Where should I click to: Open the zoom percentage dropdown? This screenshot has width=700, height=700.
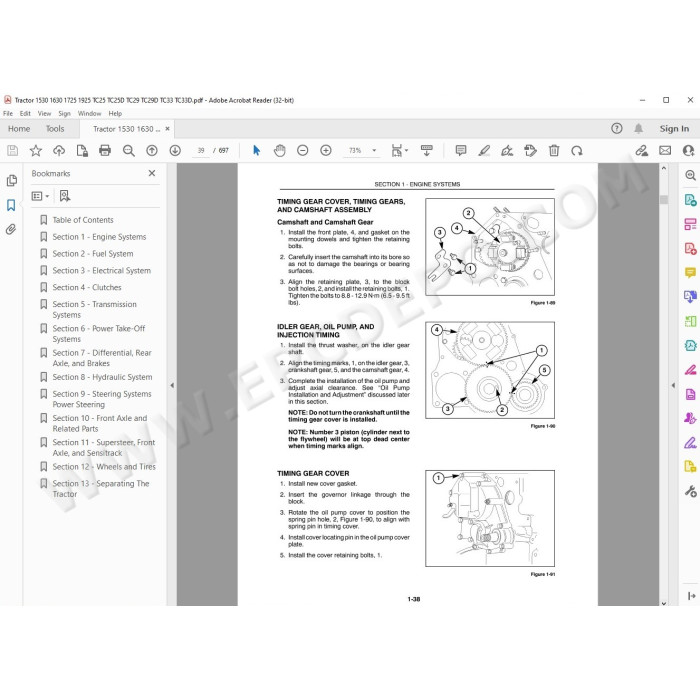pyautogui.click(x=374, y=151)
